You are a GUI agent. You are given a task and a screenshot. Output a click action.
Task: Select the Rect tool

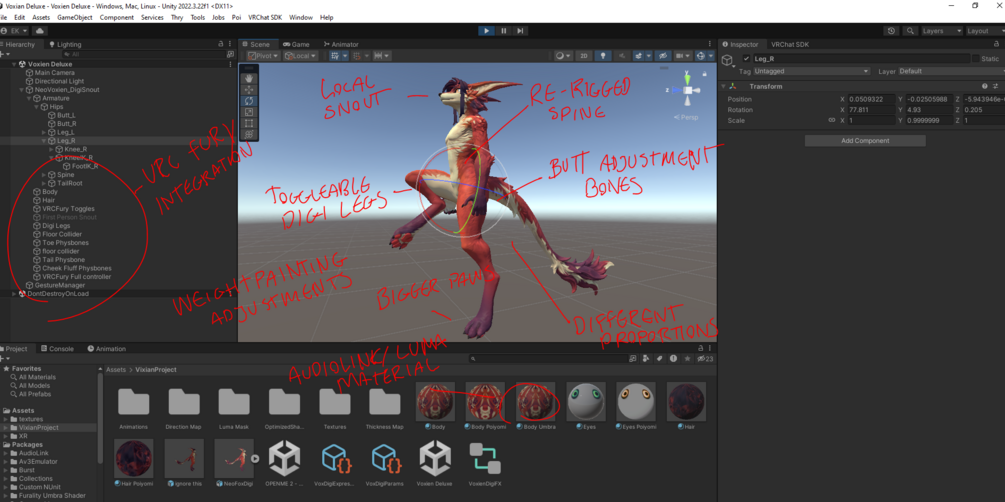249,123
